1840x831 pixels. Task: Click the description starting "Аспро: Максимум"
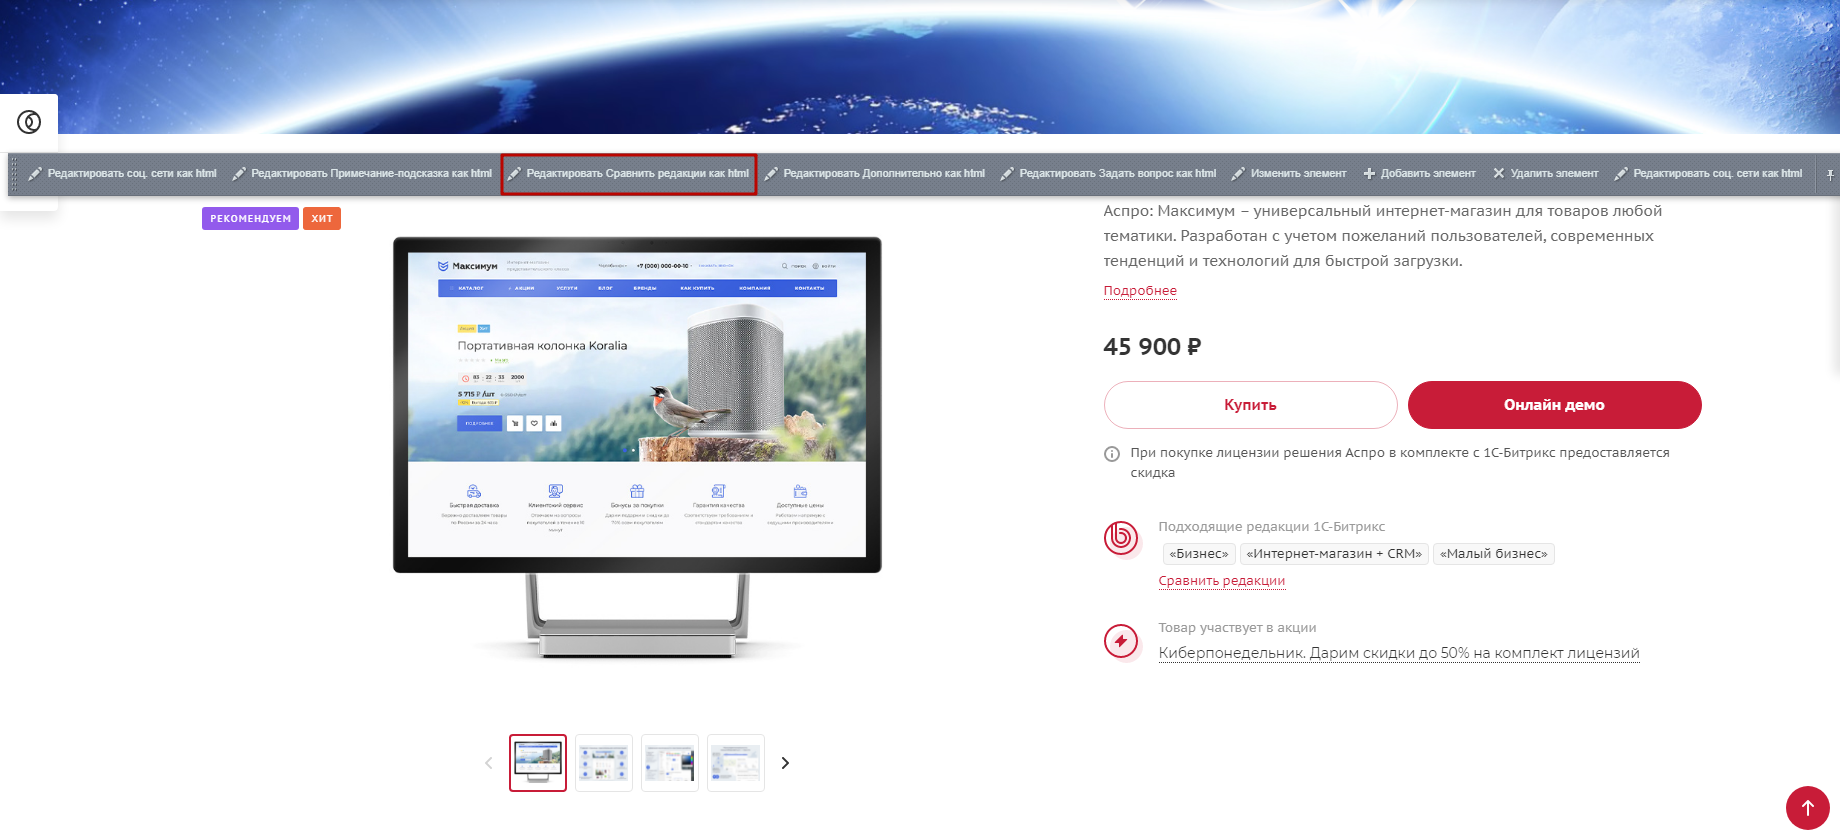[1383, 236]
